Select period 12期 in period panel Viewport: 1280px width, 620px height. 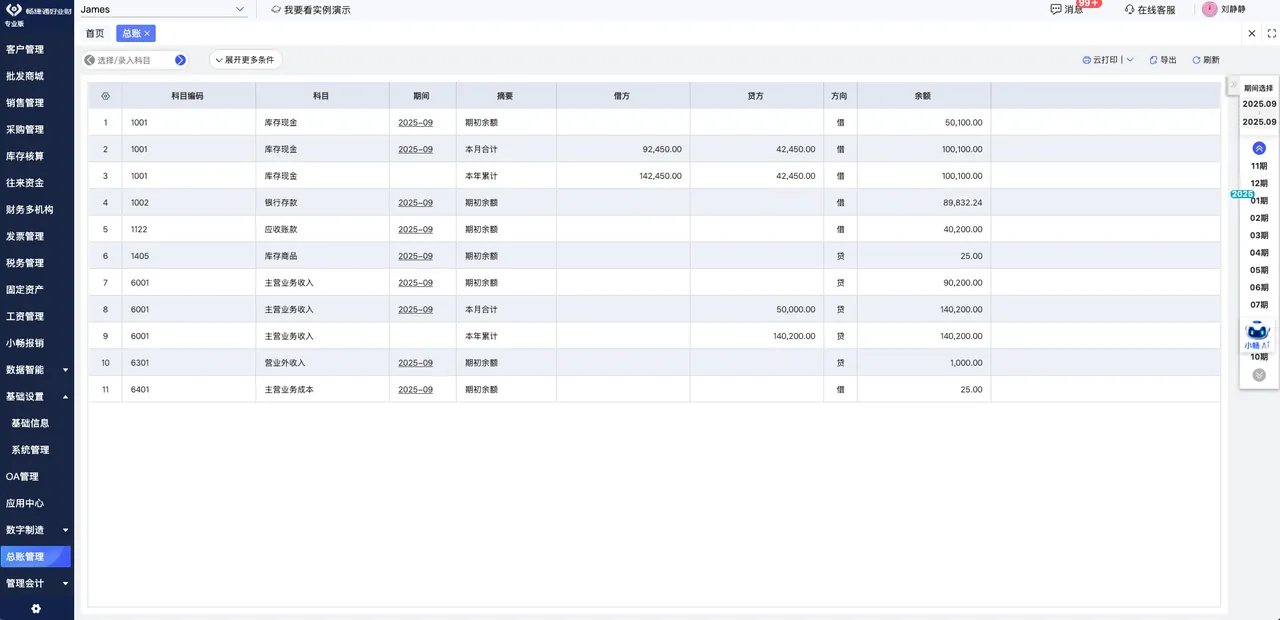pyautogui.click(x=1259, y=183)
